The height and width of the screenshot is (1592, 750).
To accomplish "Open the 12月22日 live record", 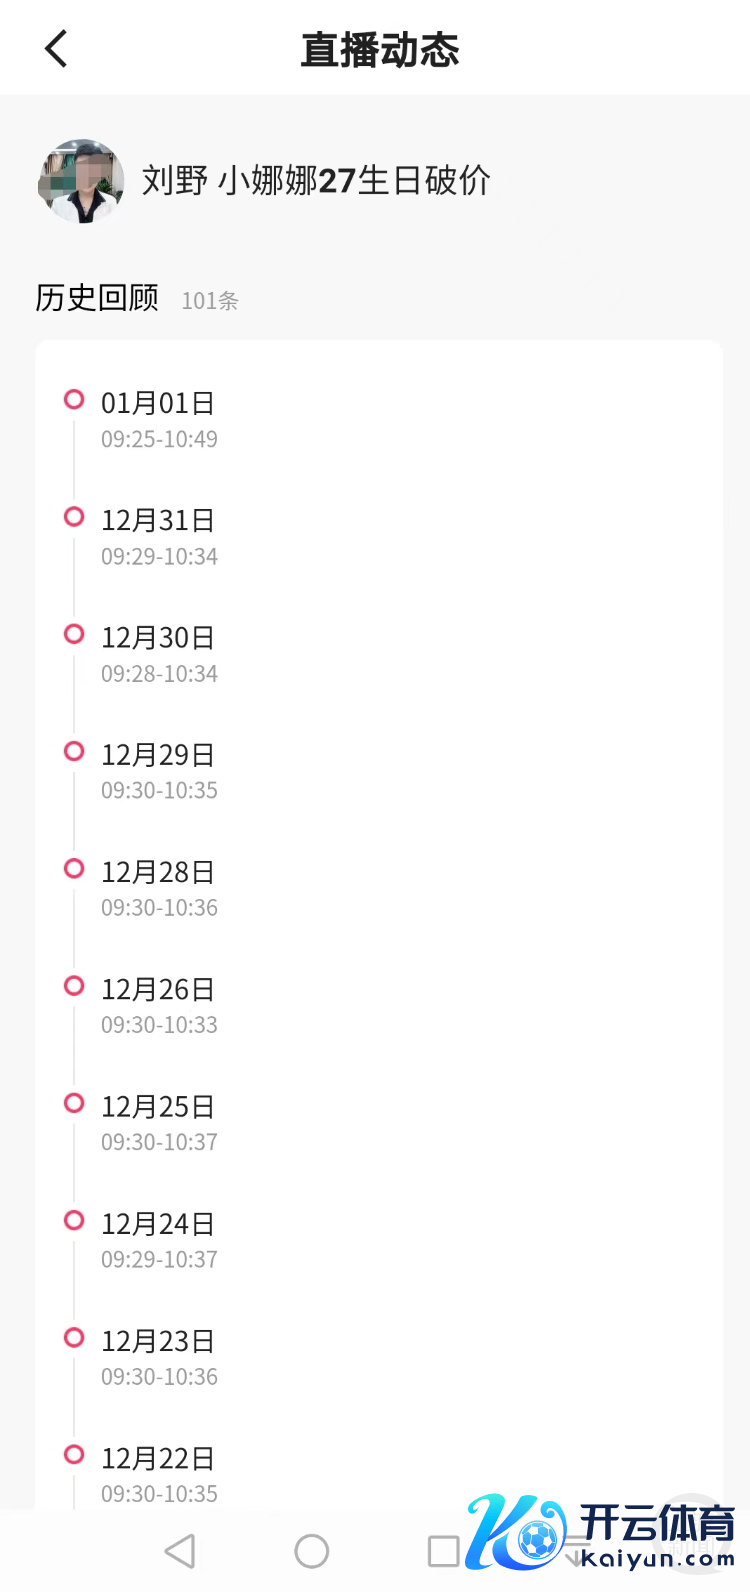I will 158,1474.
